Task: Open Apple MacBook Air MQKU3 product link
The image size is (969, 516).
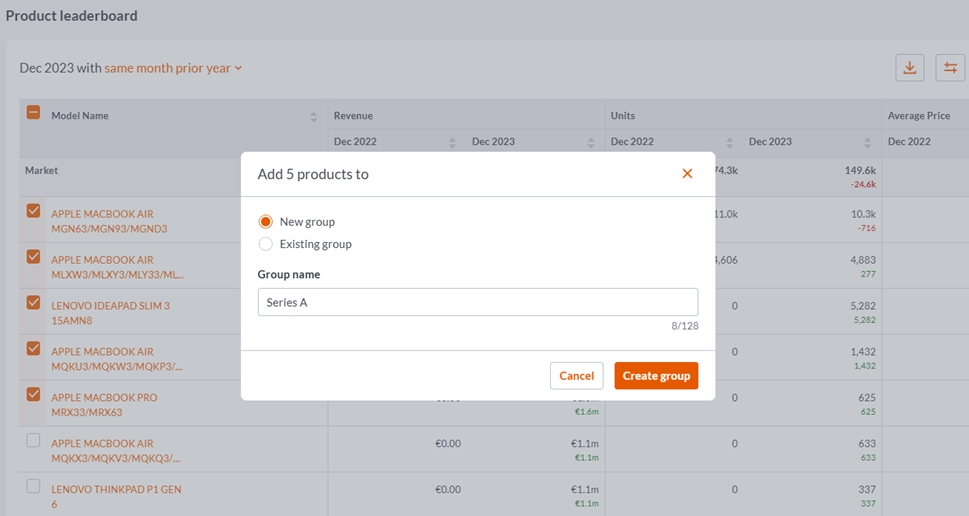Action: point(117,359)
